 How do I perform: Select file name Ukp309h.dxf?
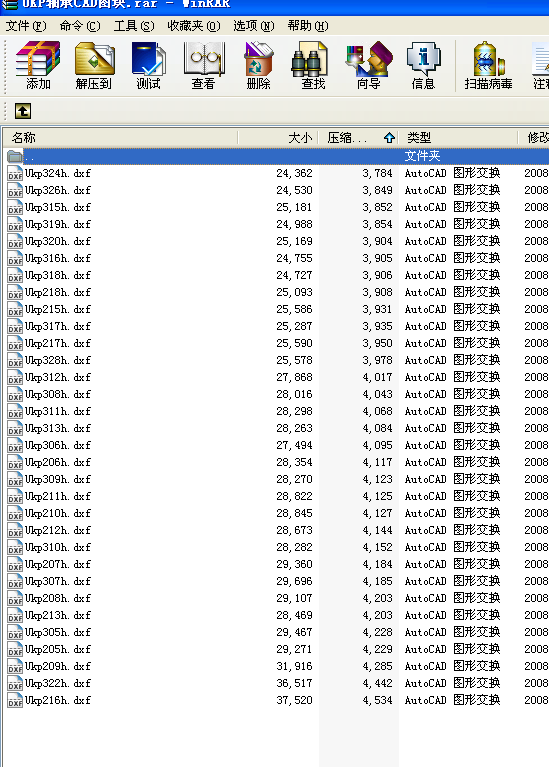(x=58, y=479)
